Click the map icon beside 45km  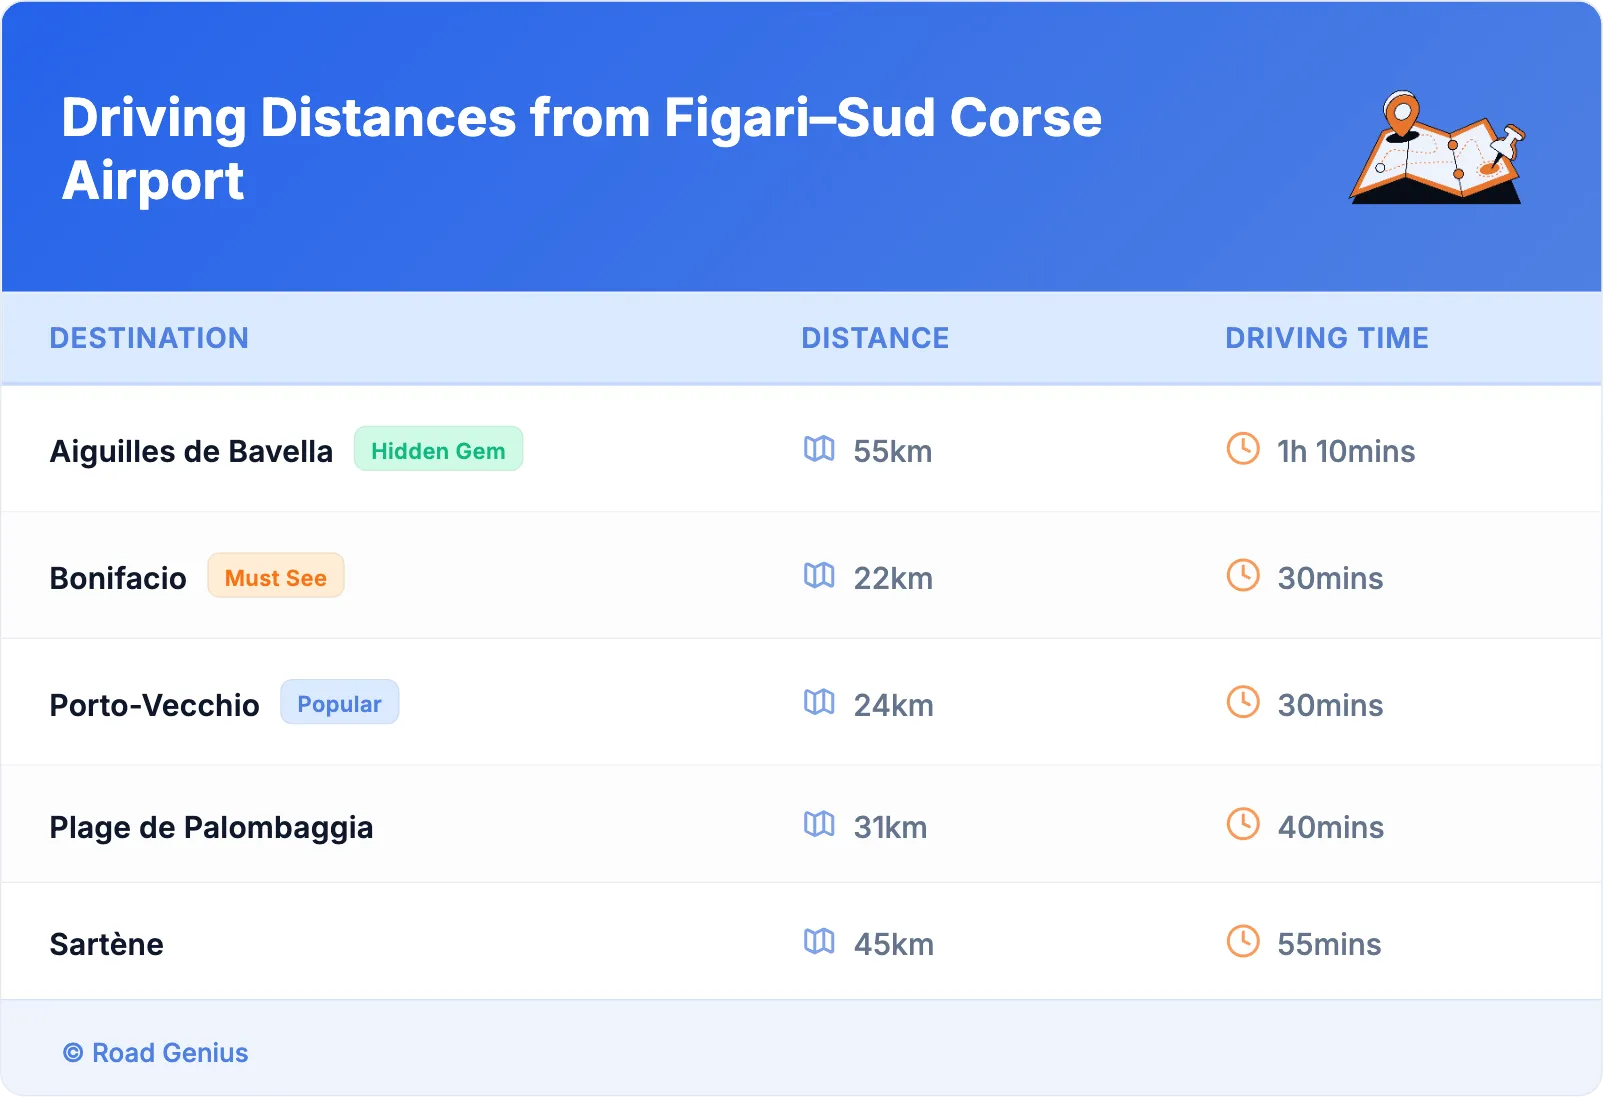tap(819, 942)
